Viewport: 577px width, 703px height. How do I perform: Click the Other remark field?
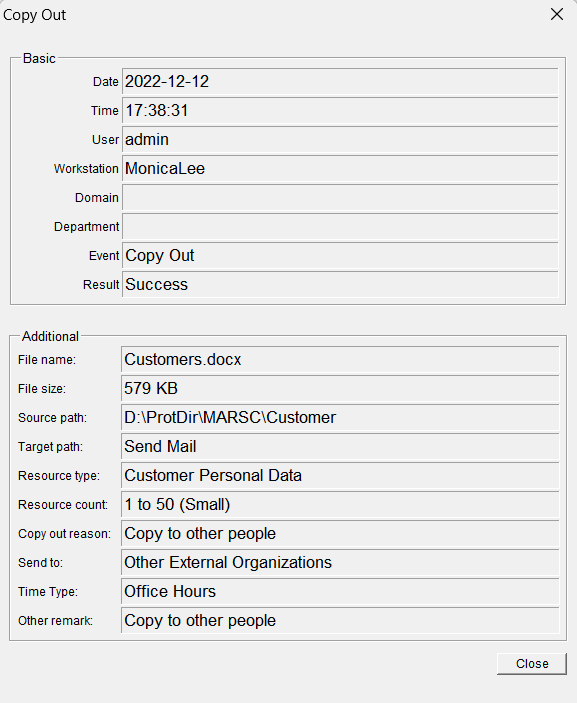(x=340, y=621)
